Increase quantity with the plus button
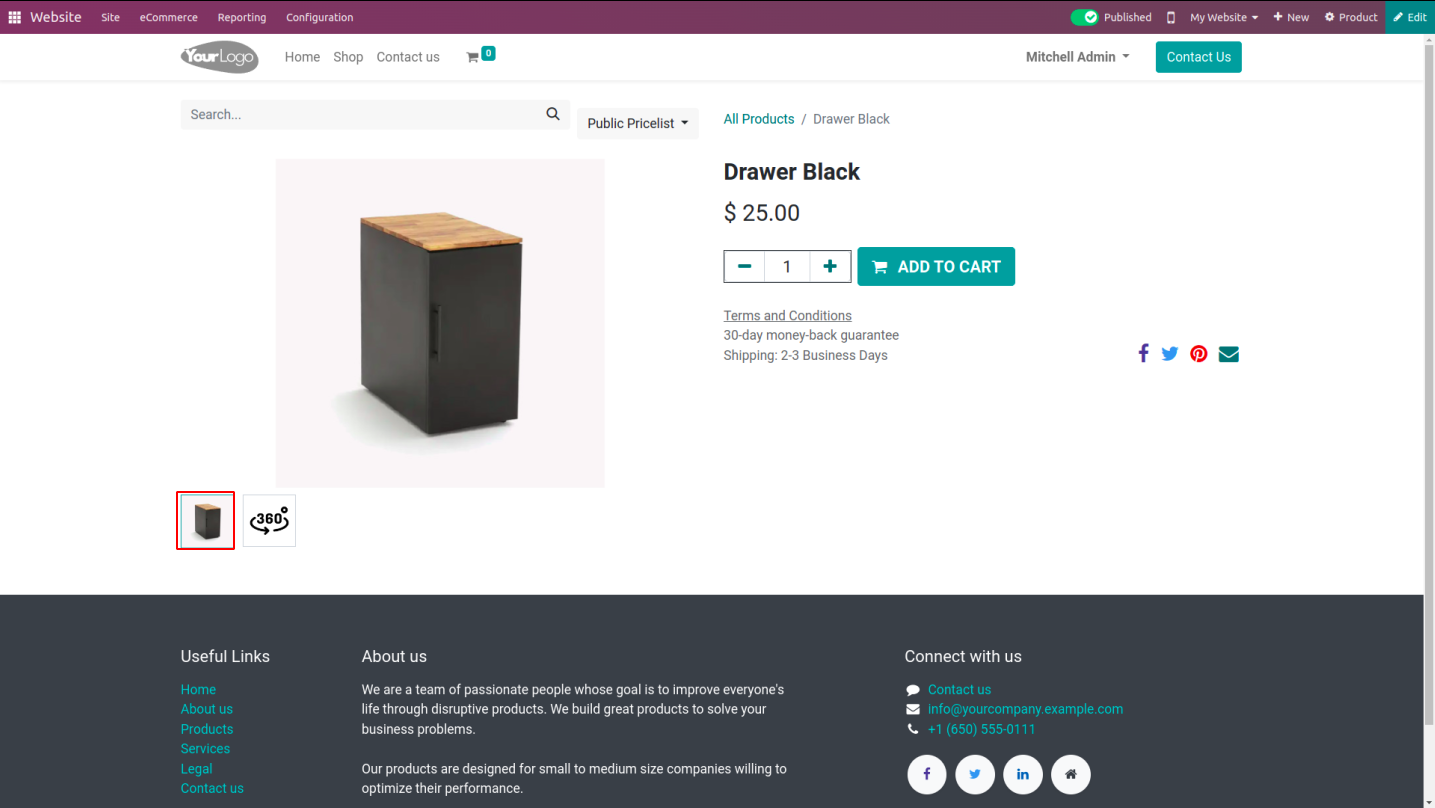Viewport: 1435px width, 808px height. [x=830, y=266]
